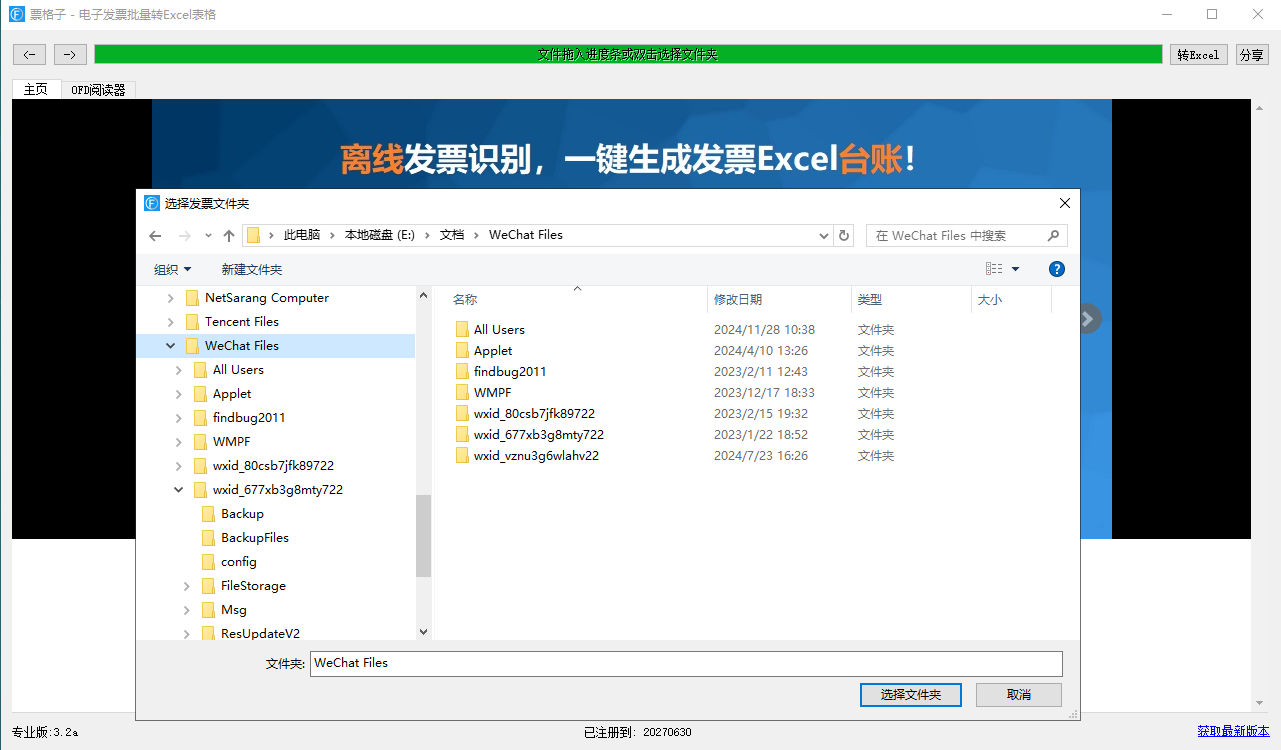Click the 分享 button
The height and width of the screenshot is (750, 1281).
point(1252,55)
